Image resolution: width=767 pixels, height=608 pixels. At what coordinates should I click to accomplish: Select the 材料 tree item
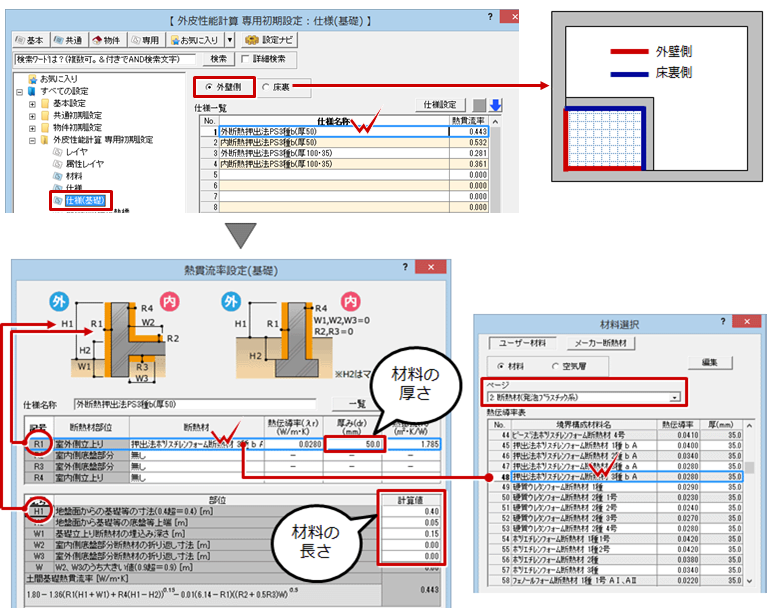point(68,176)
